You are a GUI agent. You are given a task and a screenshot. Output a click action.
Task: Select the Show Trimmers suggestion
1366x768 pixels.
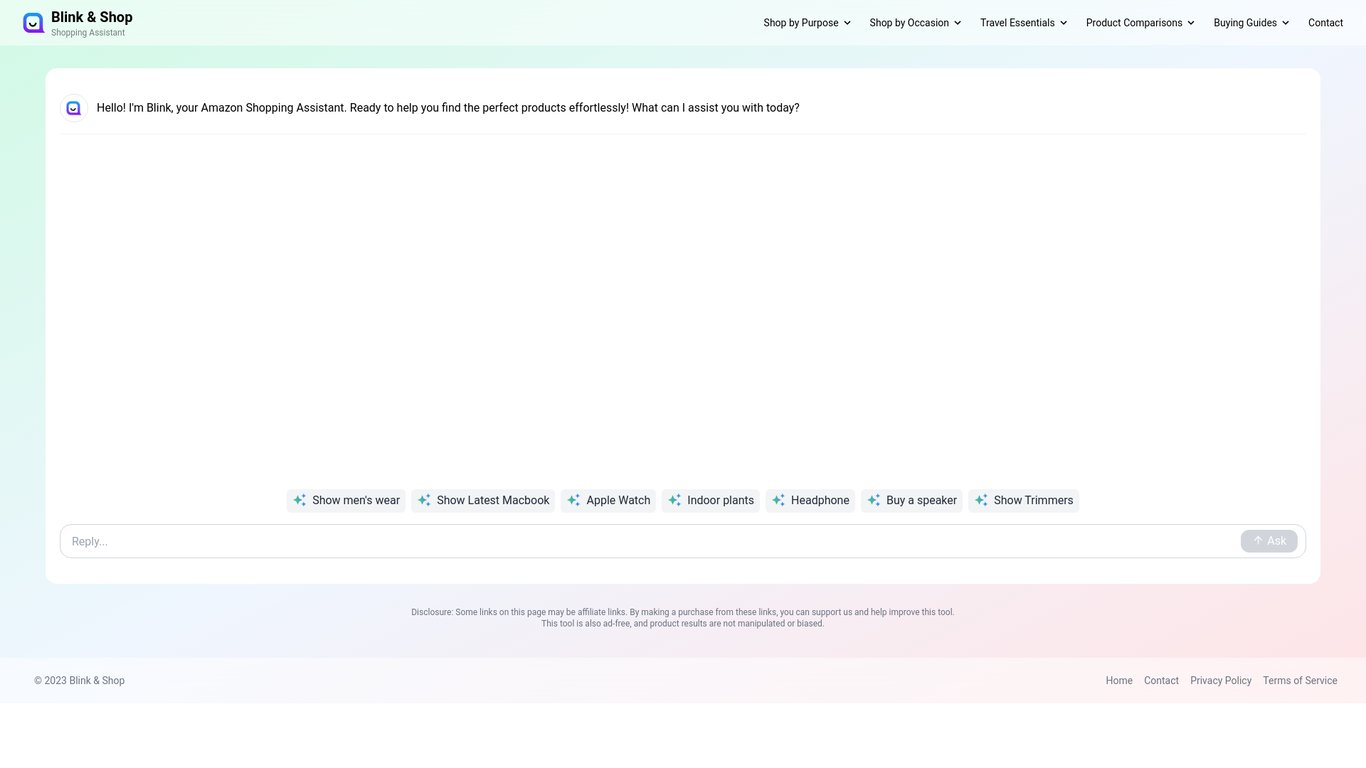tap(1024, 500)
